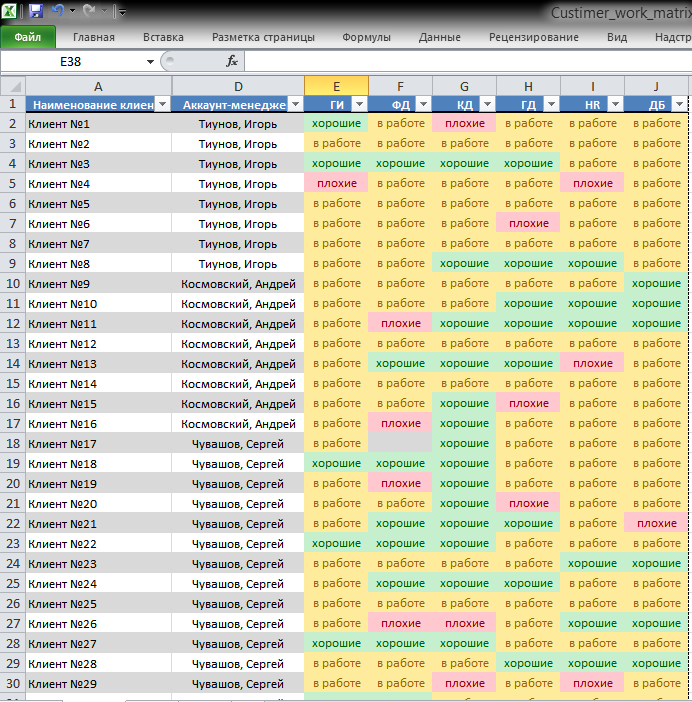The height and width of the screenshot is (702, 692).
Task: Select 'хорошие' ФД cell for Клиент №3
Action: click(x=401, y=163)
